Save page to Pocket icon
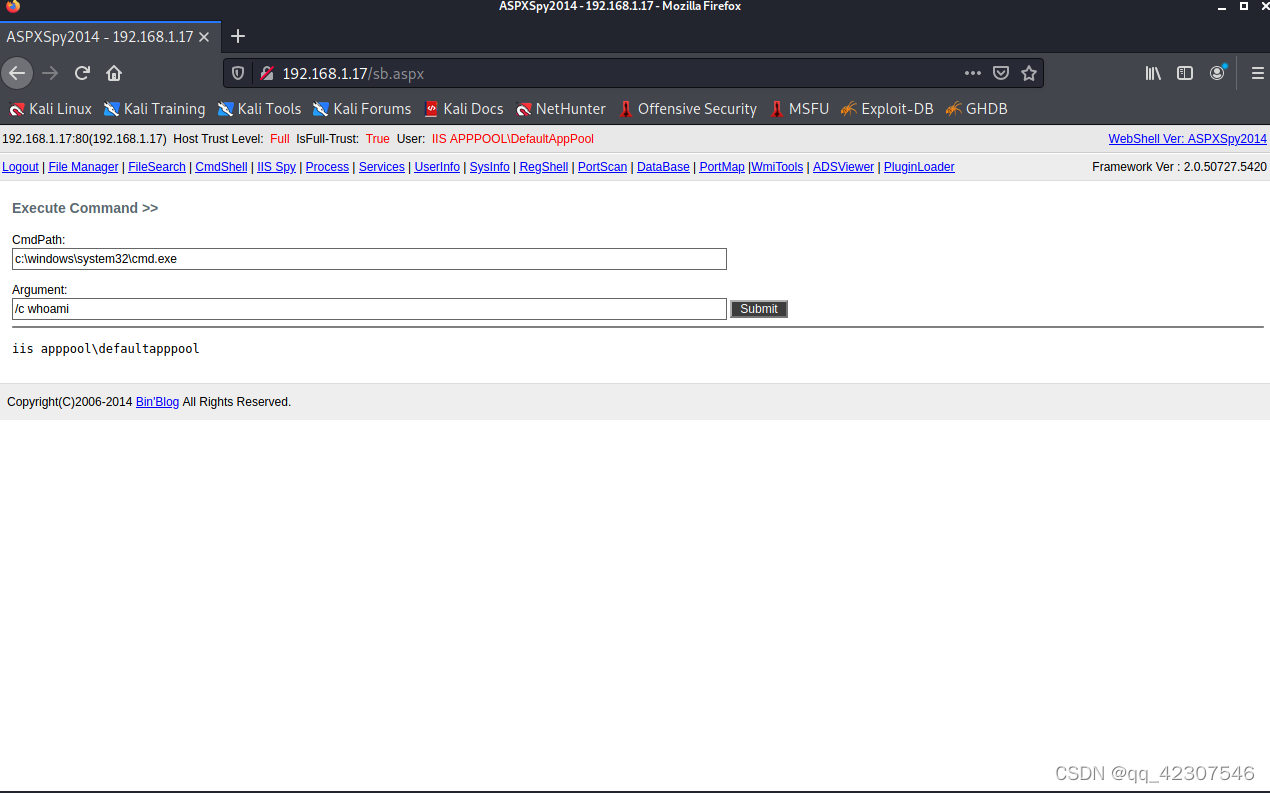The height and width of the screenshot is (793, 1270). [1001, 73]
